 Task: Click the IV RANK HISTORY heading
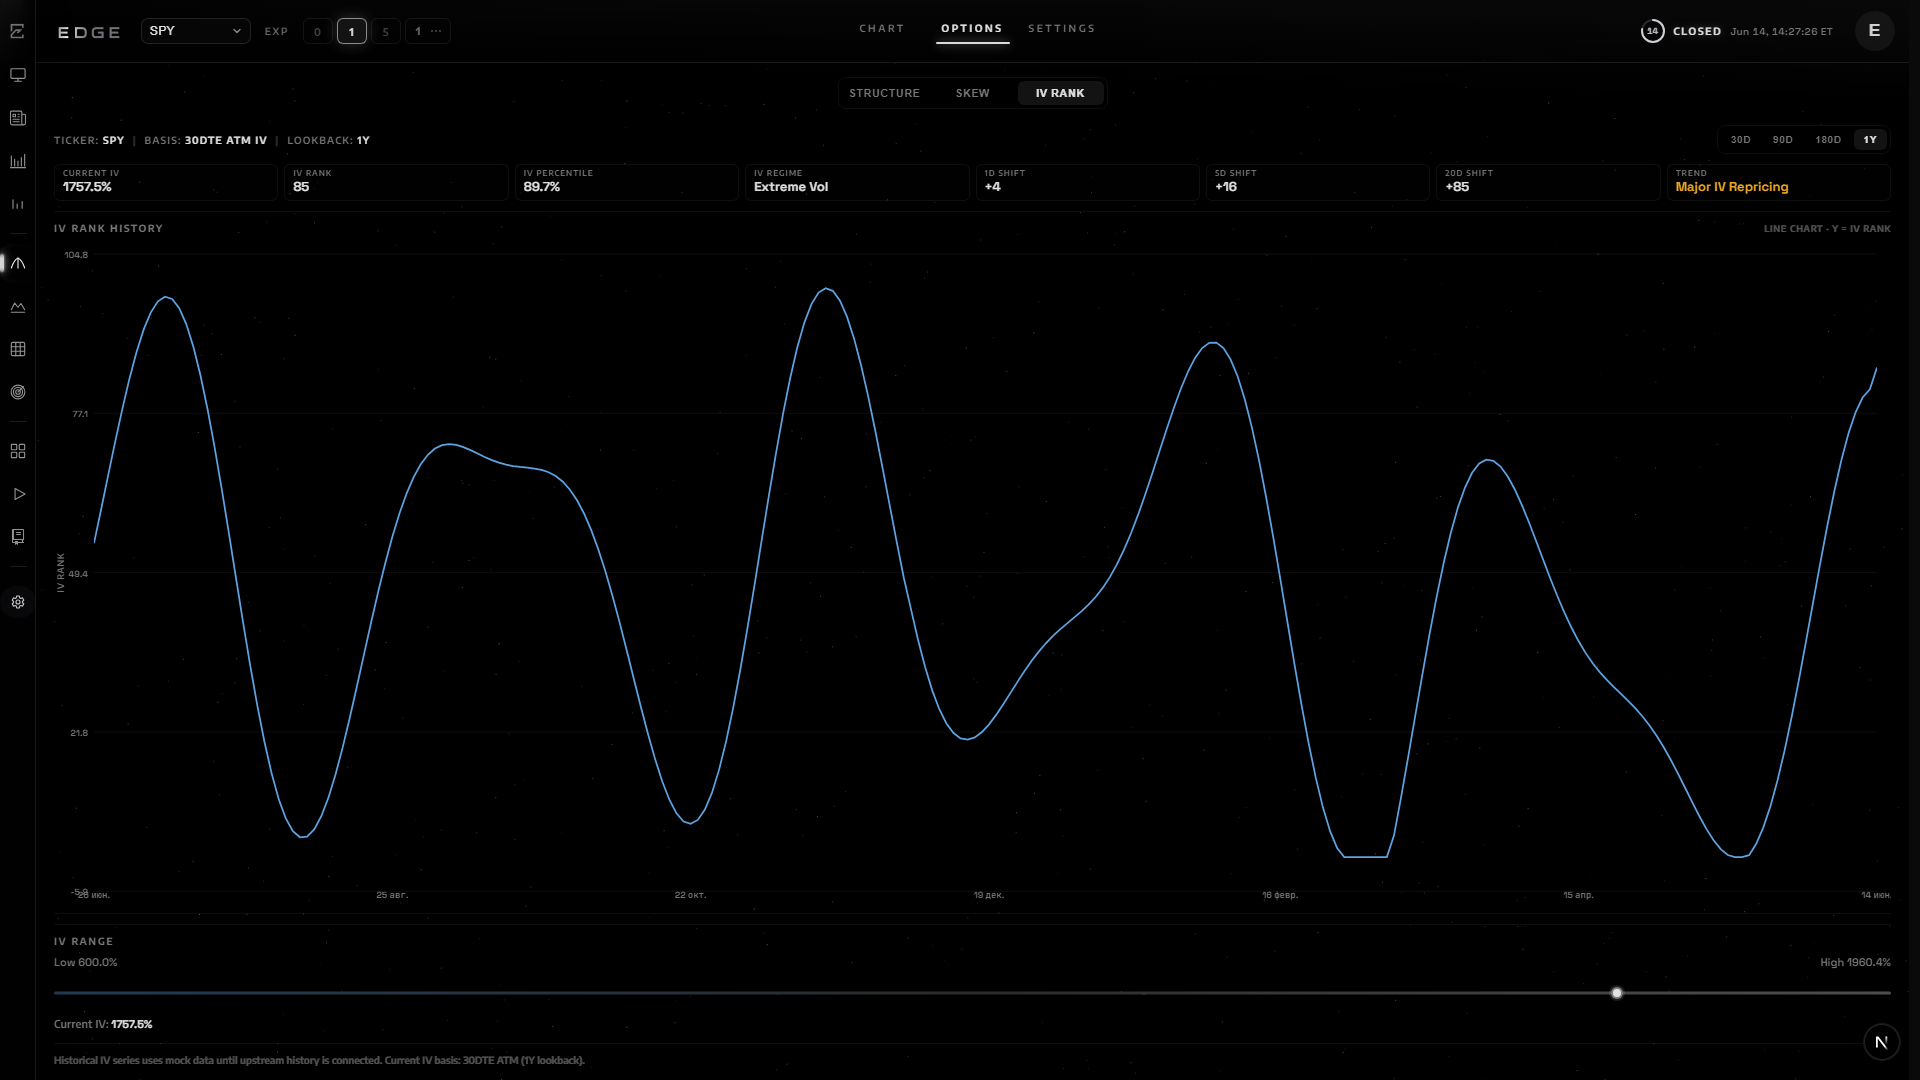(x=108, y=229)
